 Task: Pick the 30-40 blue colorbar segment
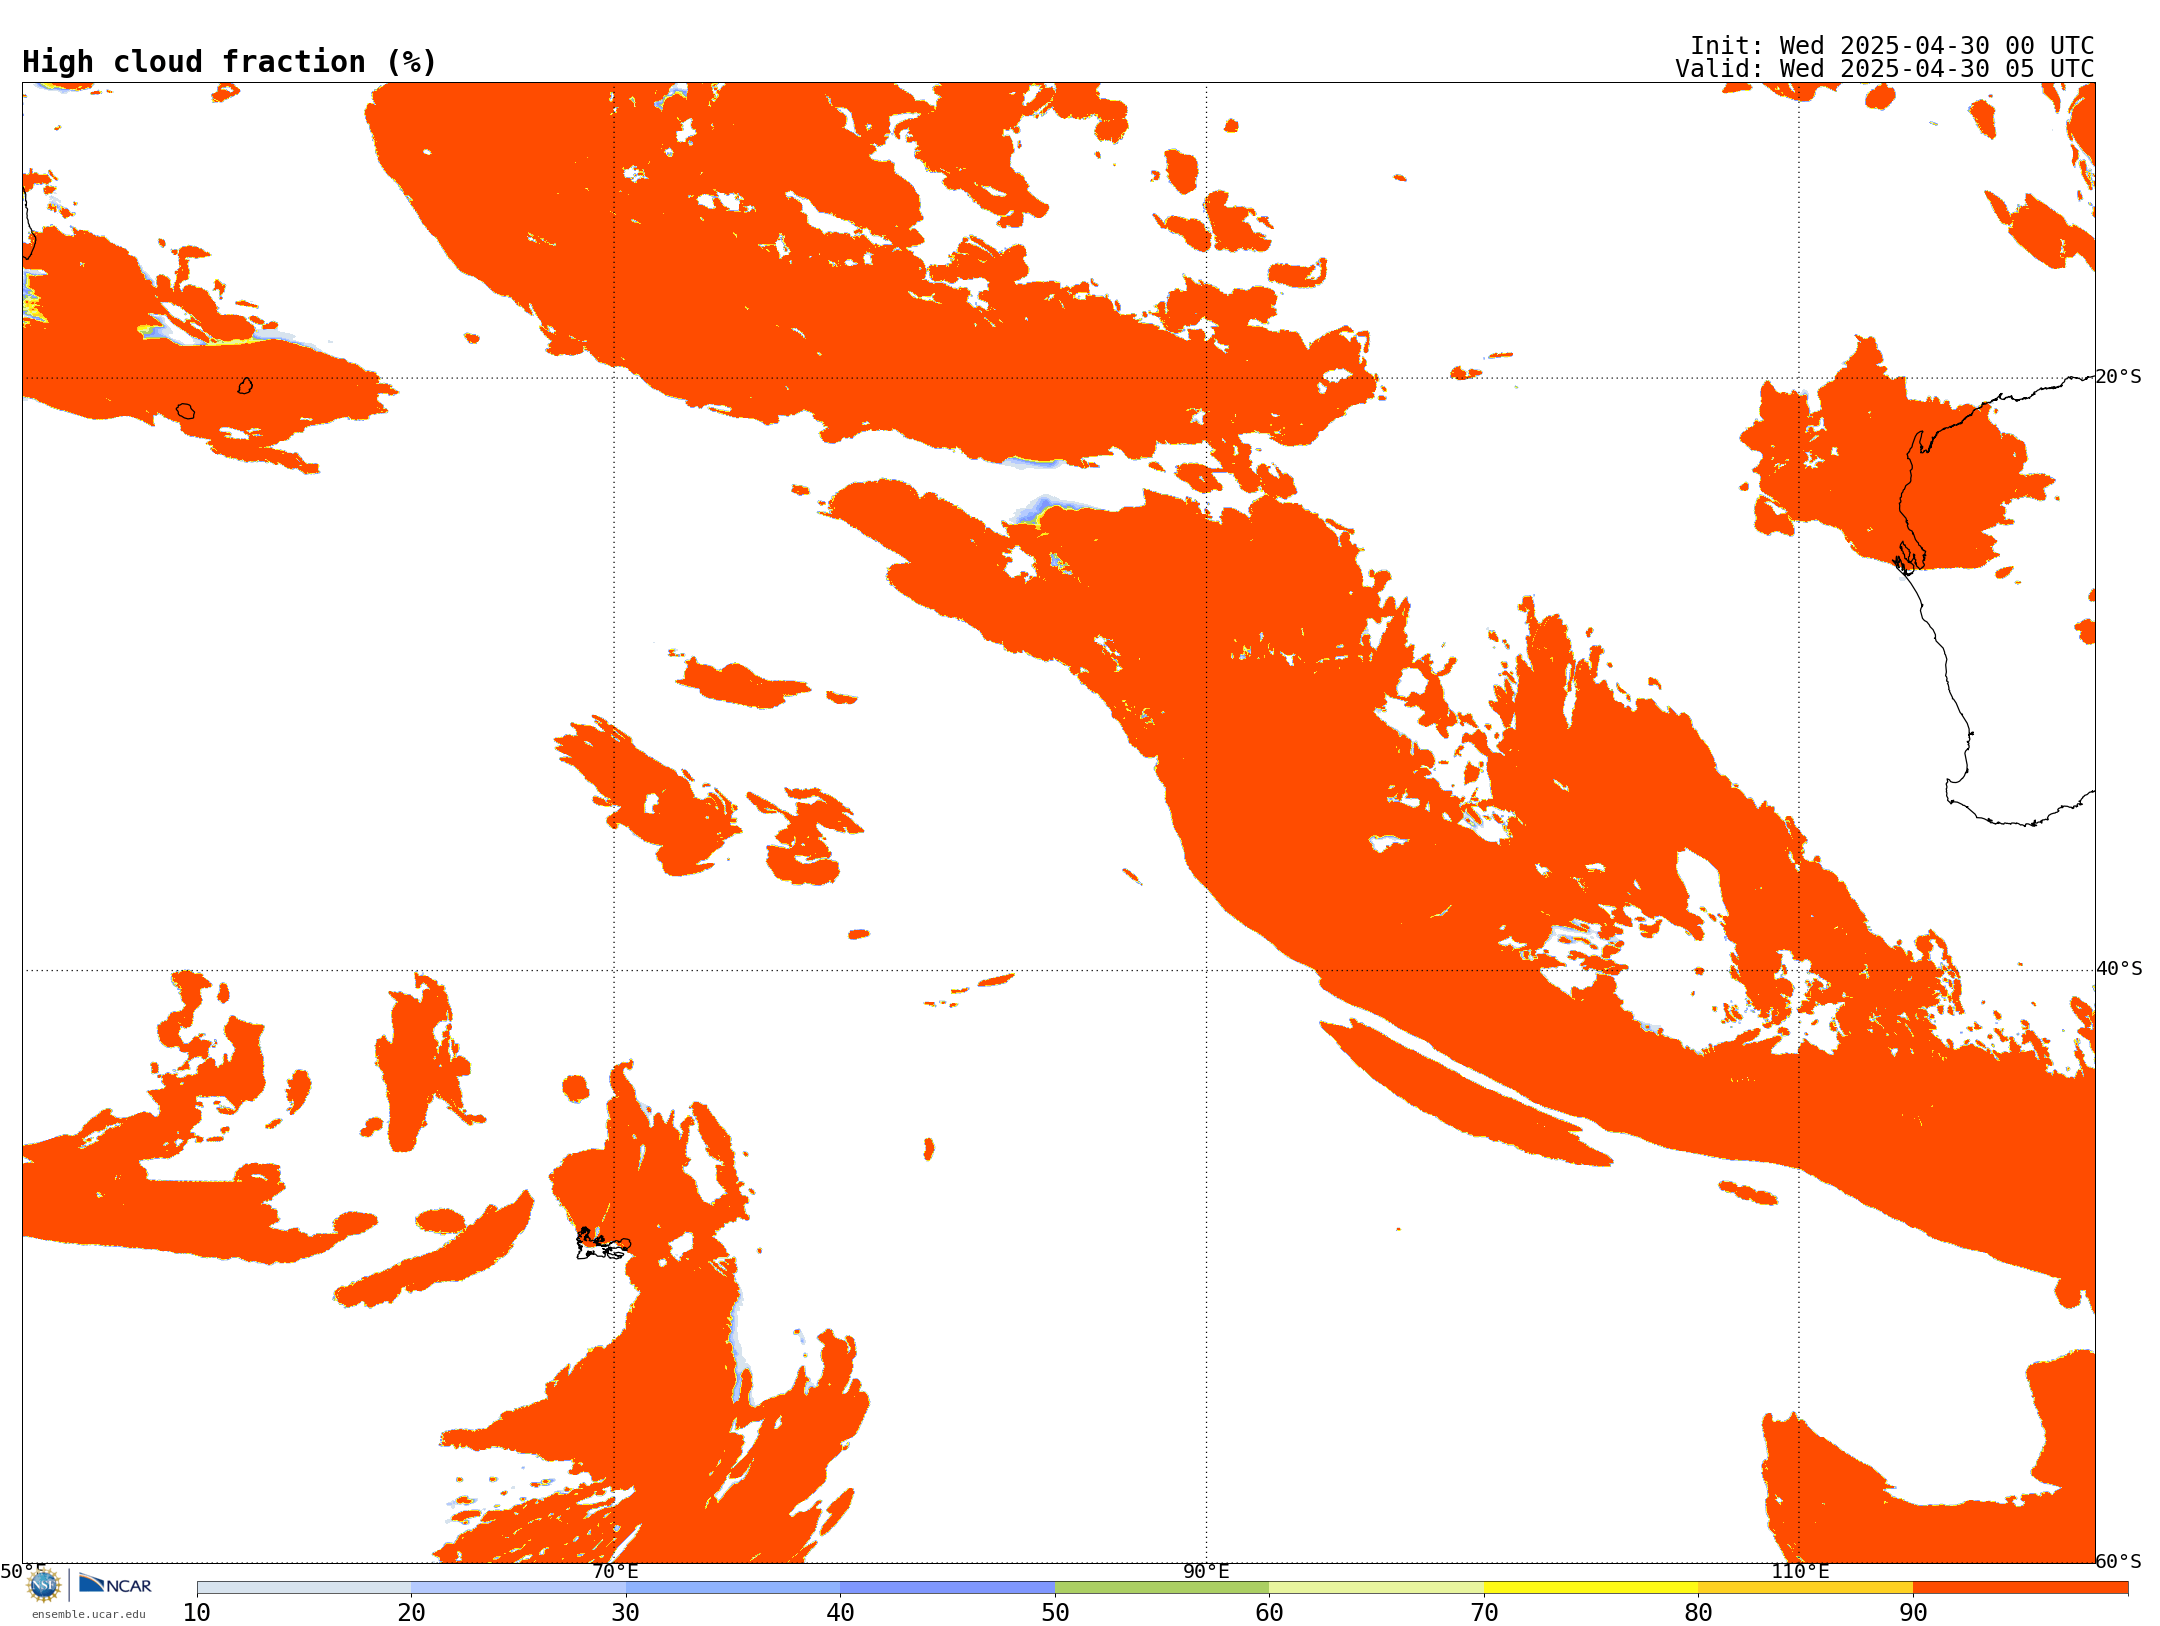733,1588
